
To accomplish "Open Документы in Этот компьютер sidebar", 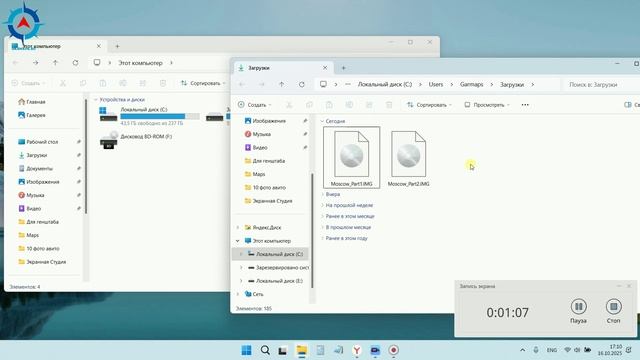I will tap(40, 169).
